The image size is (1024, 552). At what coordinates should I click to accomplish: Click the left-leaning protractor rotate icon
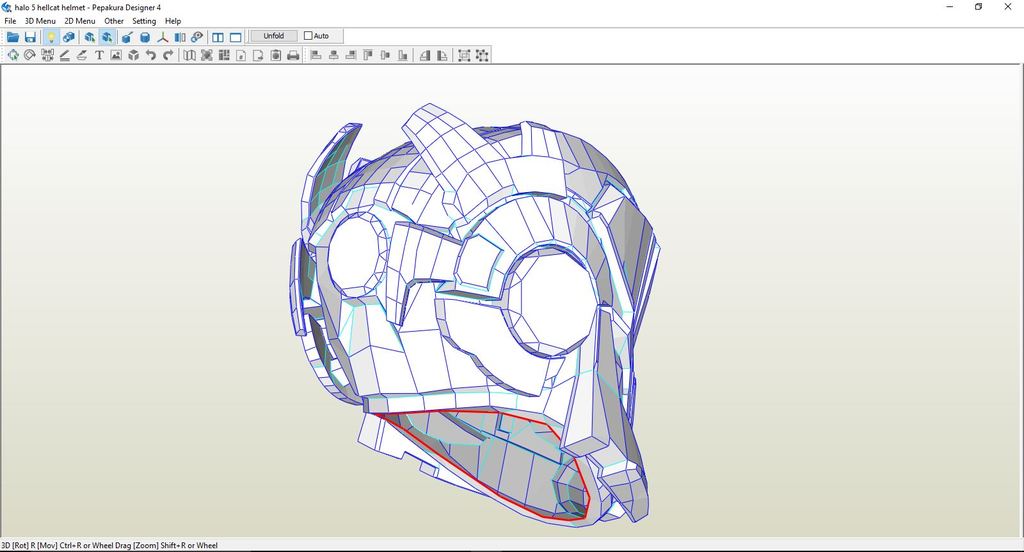[x=425, y=56]
